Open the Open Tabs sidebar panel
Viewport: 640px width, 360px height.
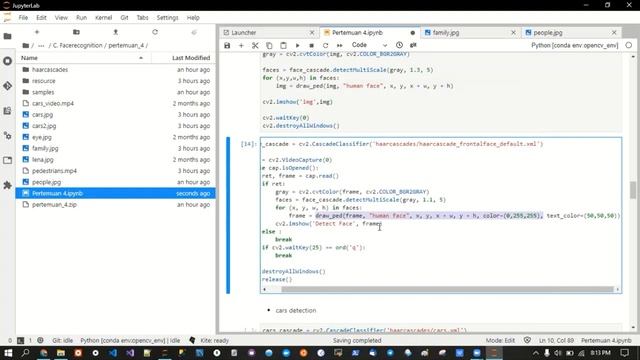(7, 160)
